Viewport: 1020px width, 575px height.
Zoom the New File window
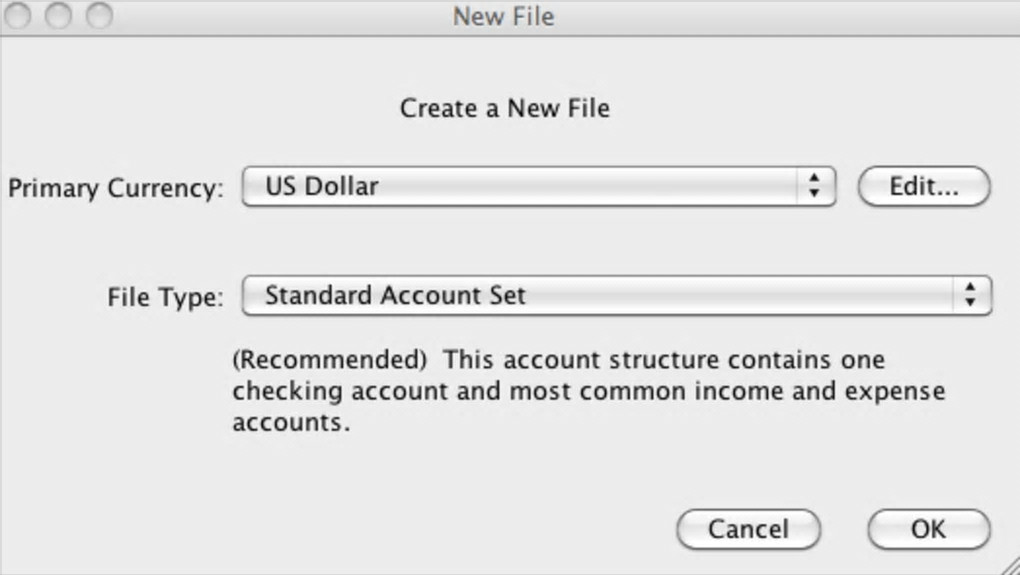pos(99,15)
